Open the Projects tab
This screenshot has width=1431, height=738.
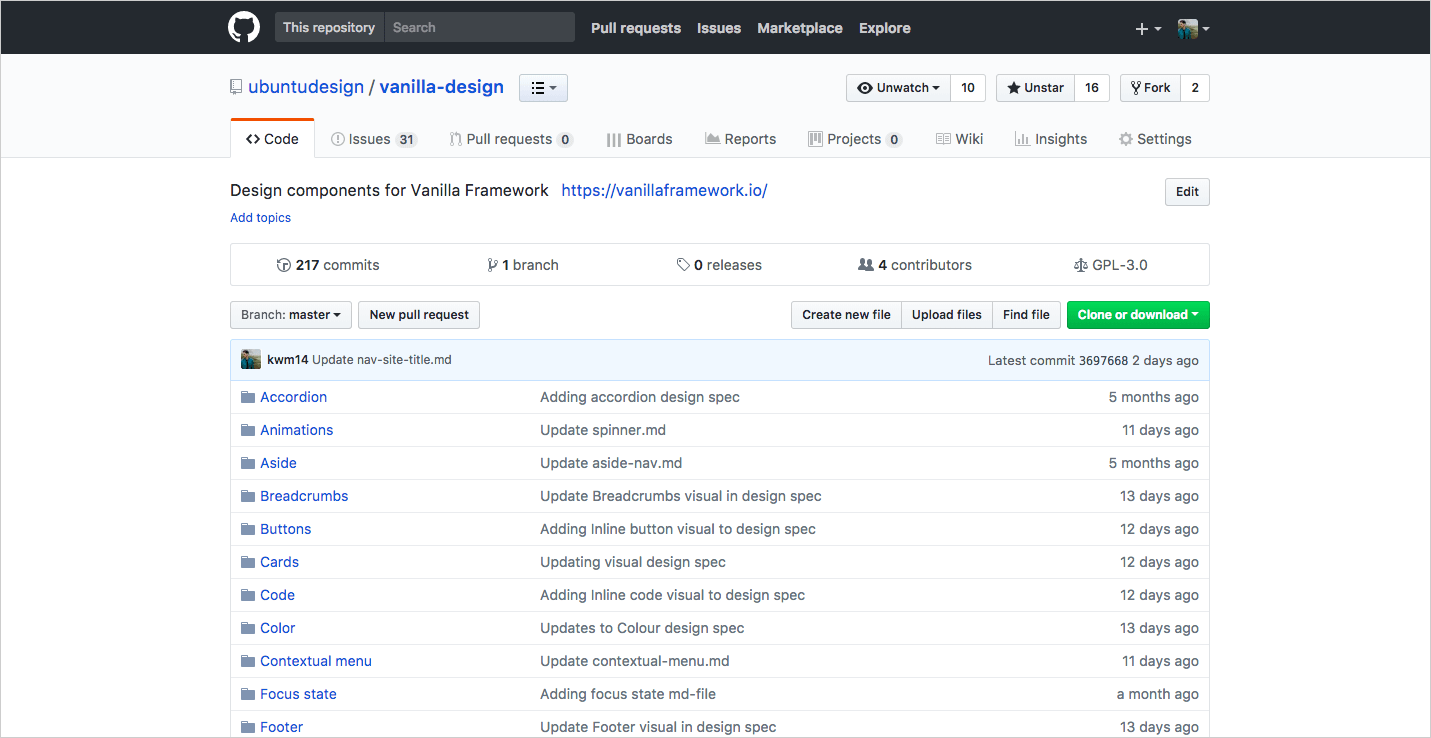tap(855, 139)
